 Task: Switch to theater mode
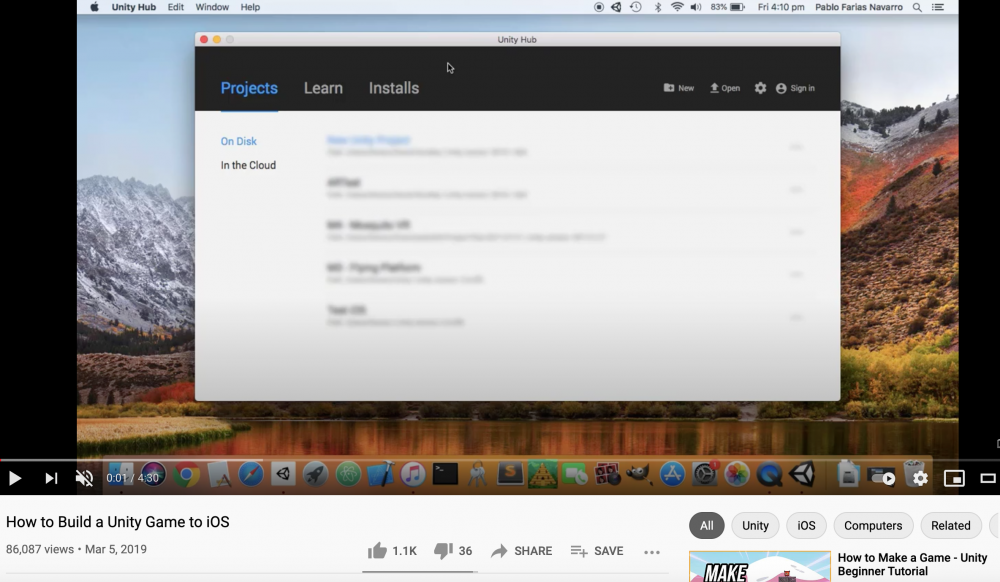tap(988, 478)
